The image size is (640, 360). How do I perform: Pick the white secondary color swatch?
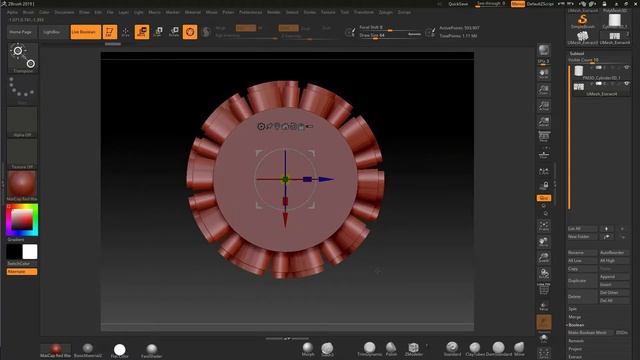click(x=30, y=252)
